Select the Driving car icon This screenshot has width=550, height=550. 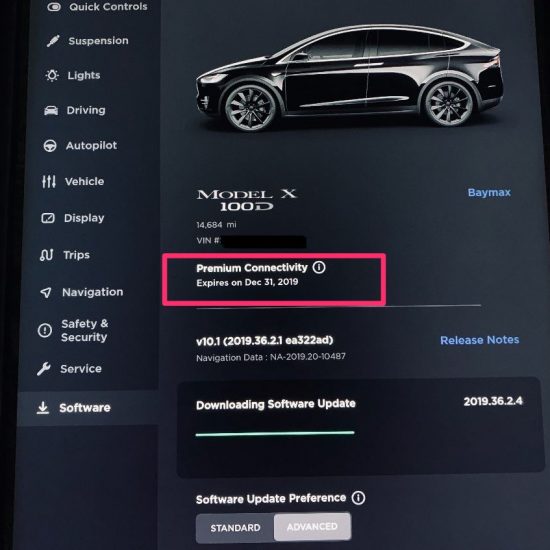51,110
